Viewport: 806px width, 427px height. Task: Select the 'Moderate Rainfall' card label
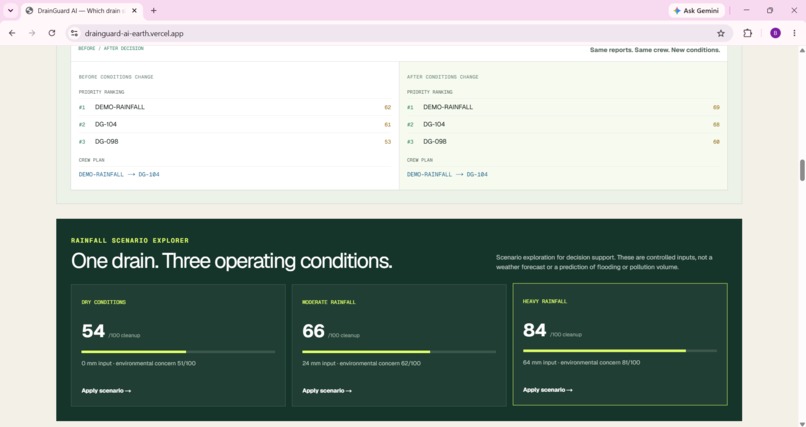[x=329, y=302]
